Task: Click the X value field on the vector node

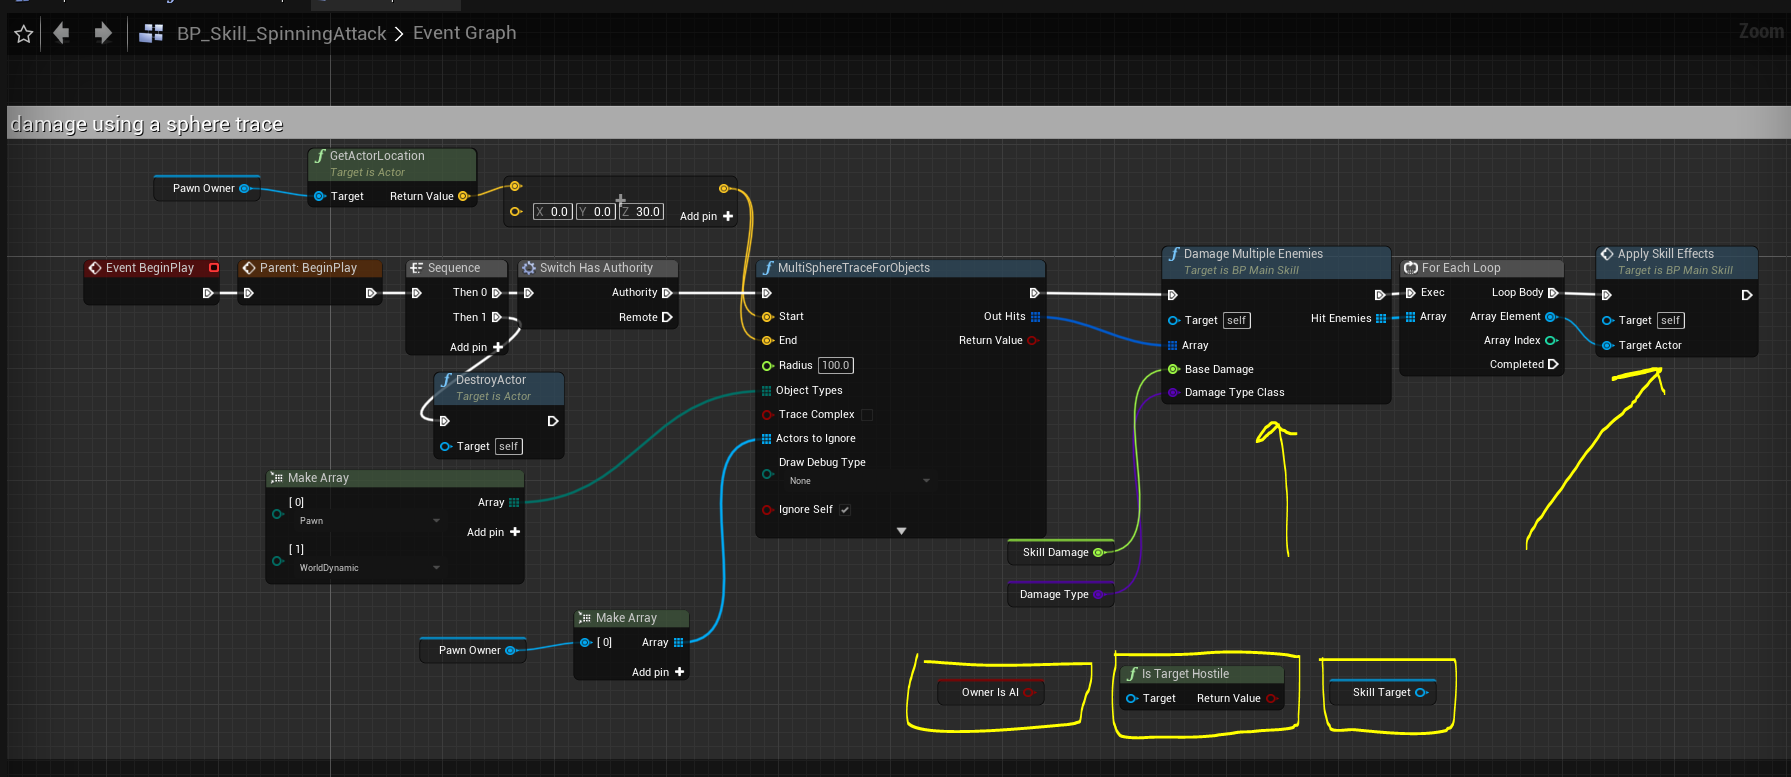Action: [x=552, y=212]
